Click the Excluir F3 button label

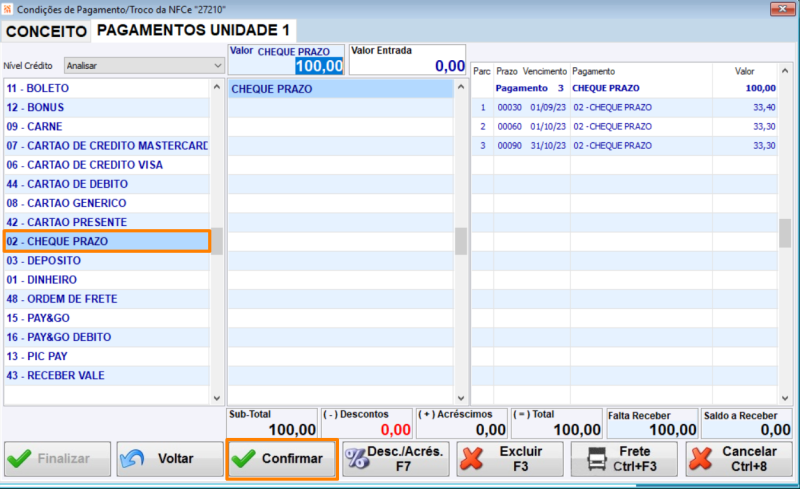coord(520,458)
